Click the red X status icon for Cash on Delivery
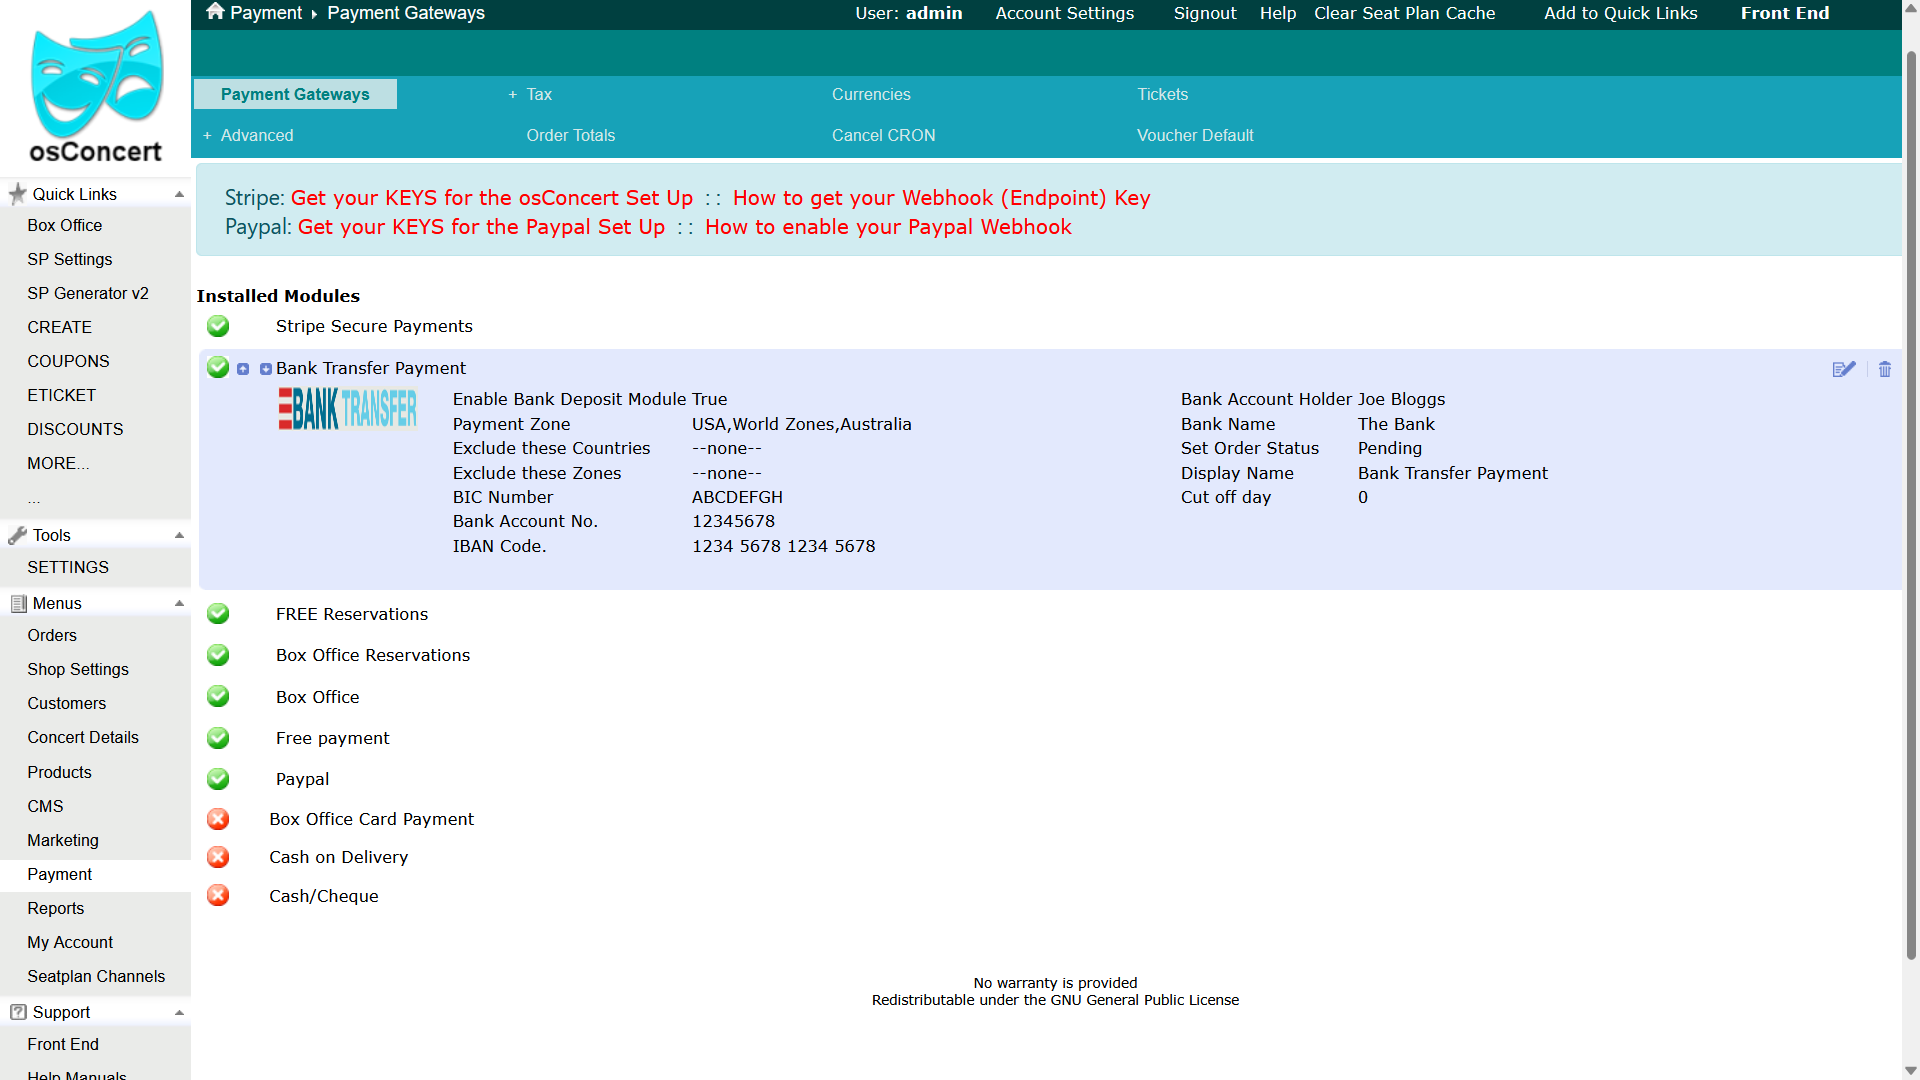Viewport: 1920px width, 1080px height. [218, 857]
